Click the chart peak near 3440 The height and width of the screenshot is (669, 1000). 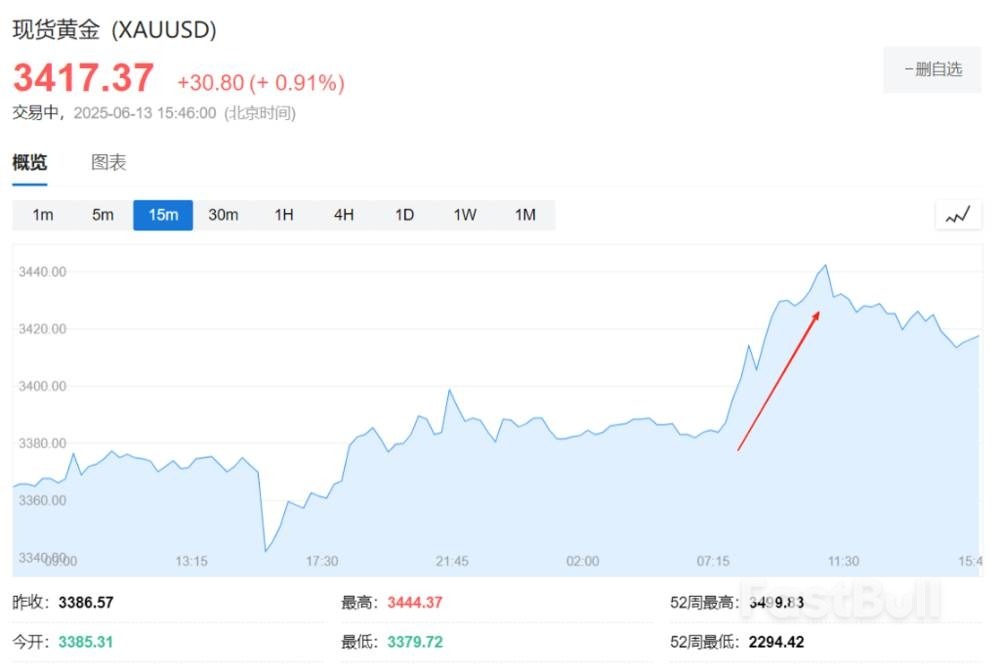point(825,266)
